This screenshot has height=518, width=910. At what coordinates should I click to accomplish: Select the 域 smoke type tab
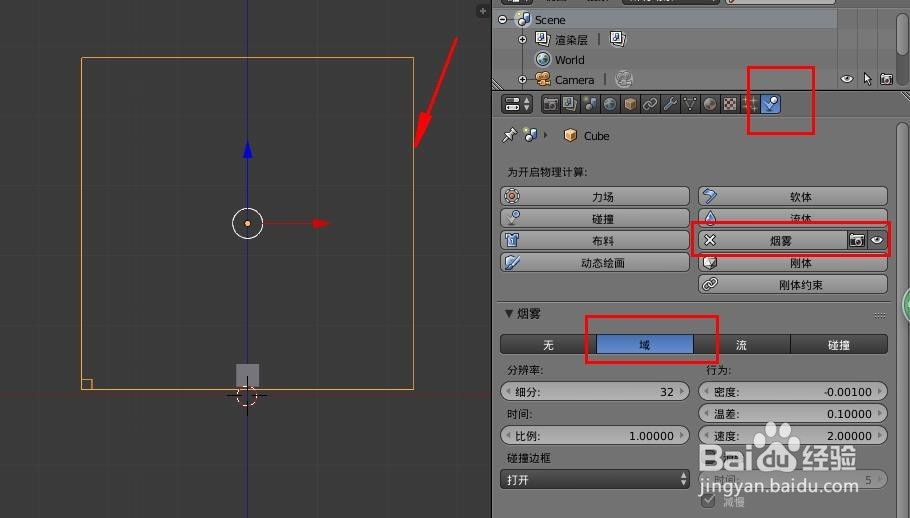click(645, 345)
